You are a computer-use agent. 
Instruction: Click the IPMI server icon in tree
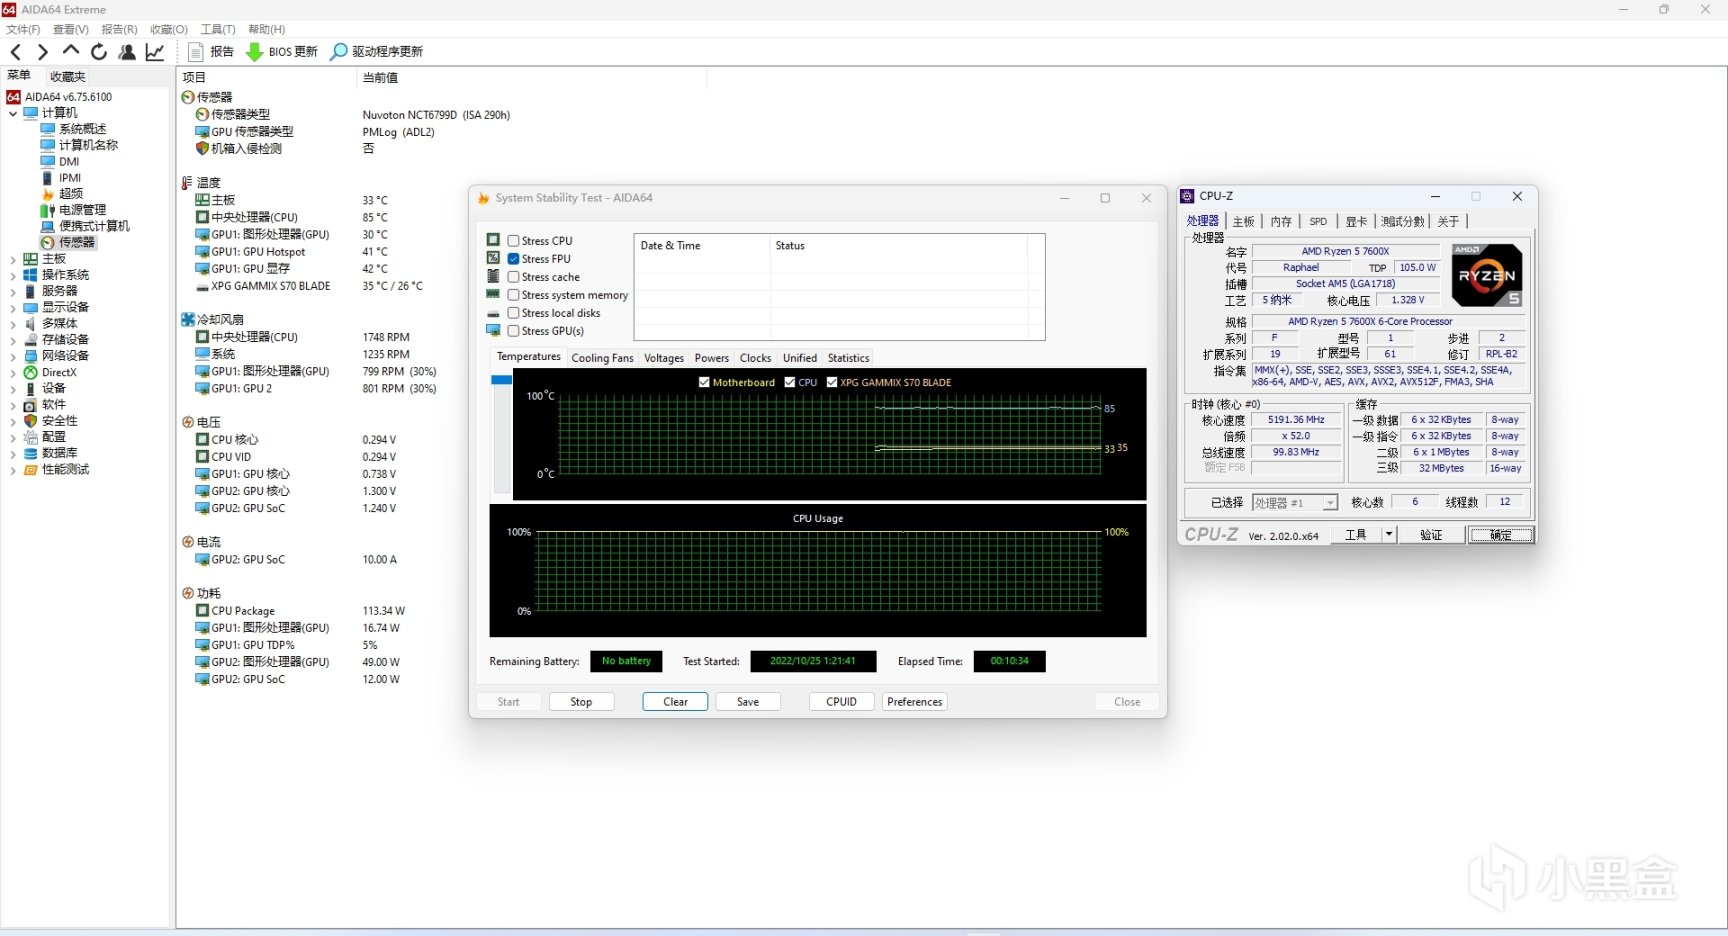click(48, 177)
